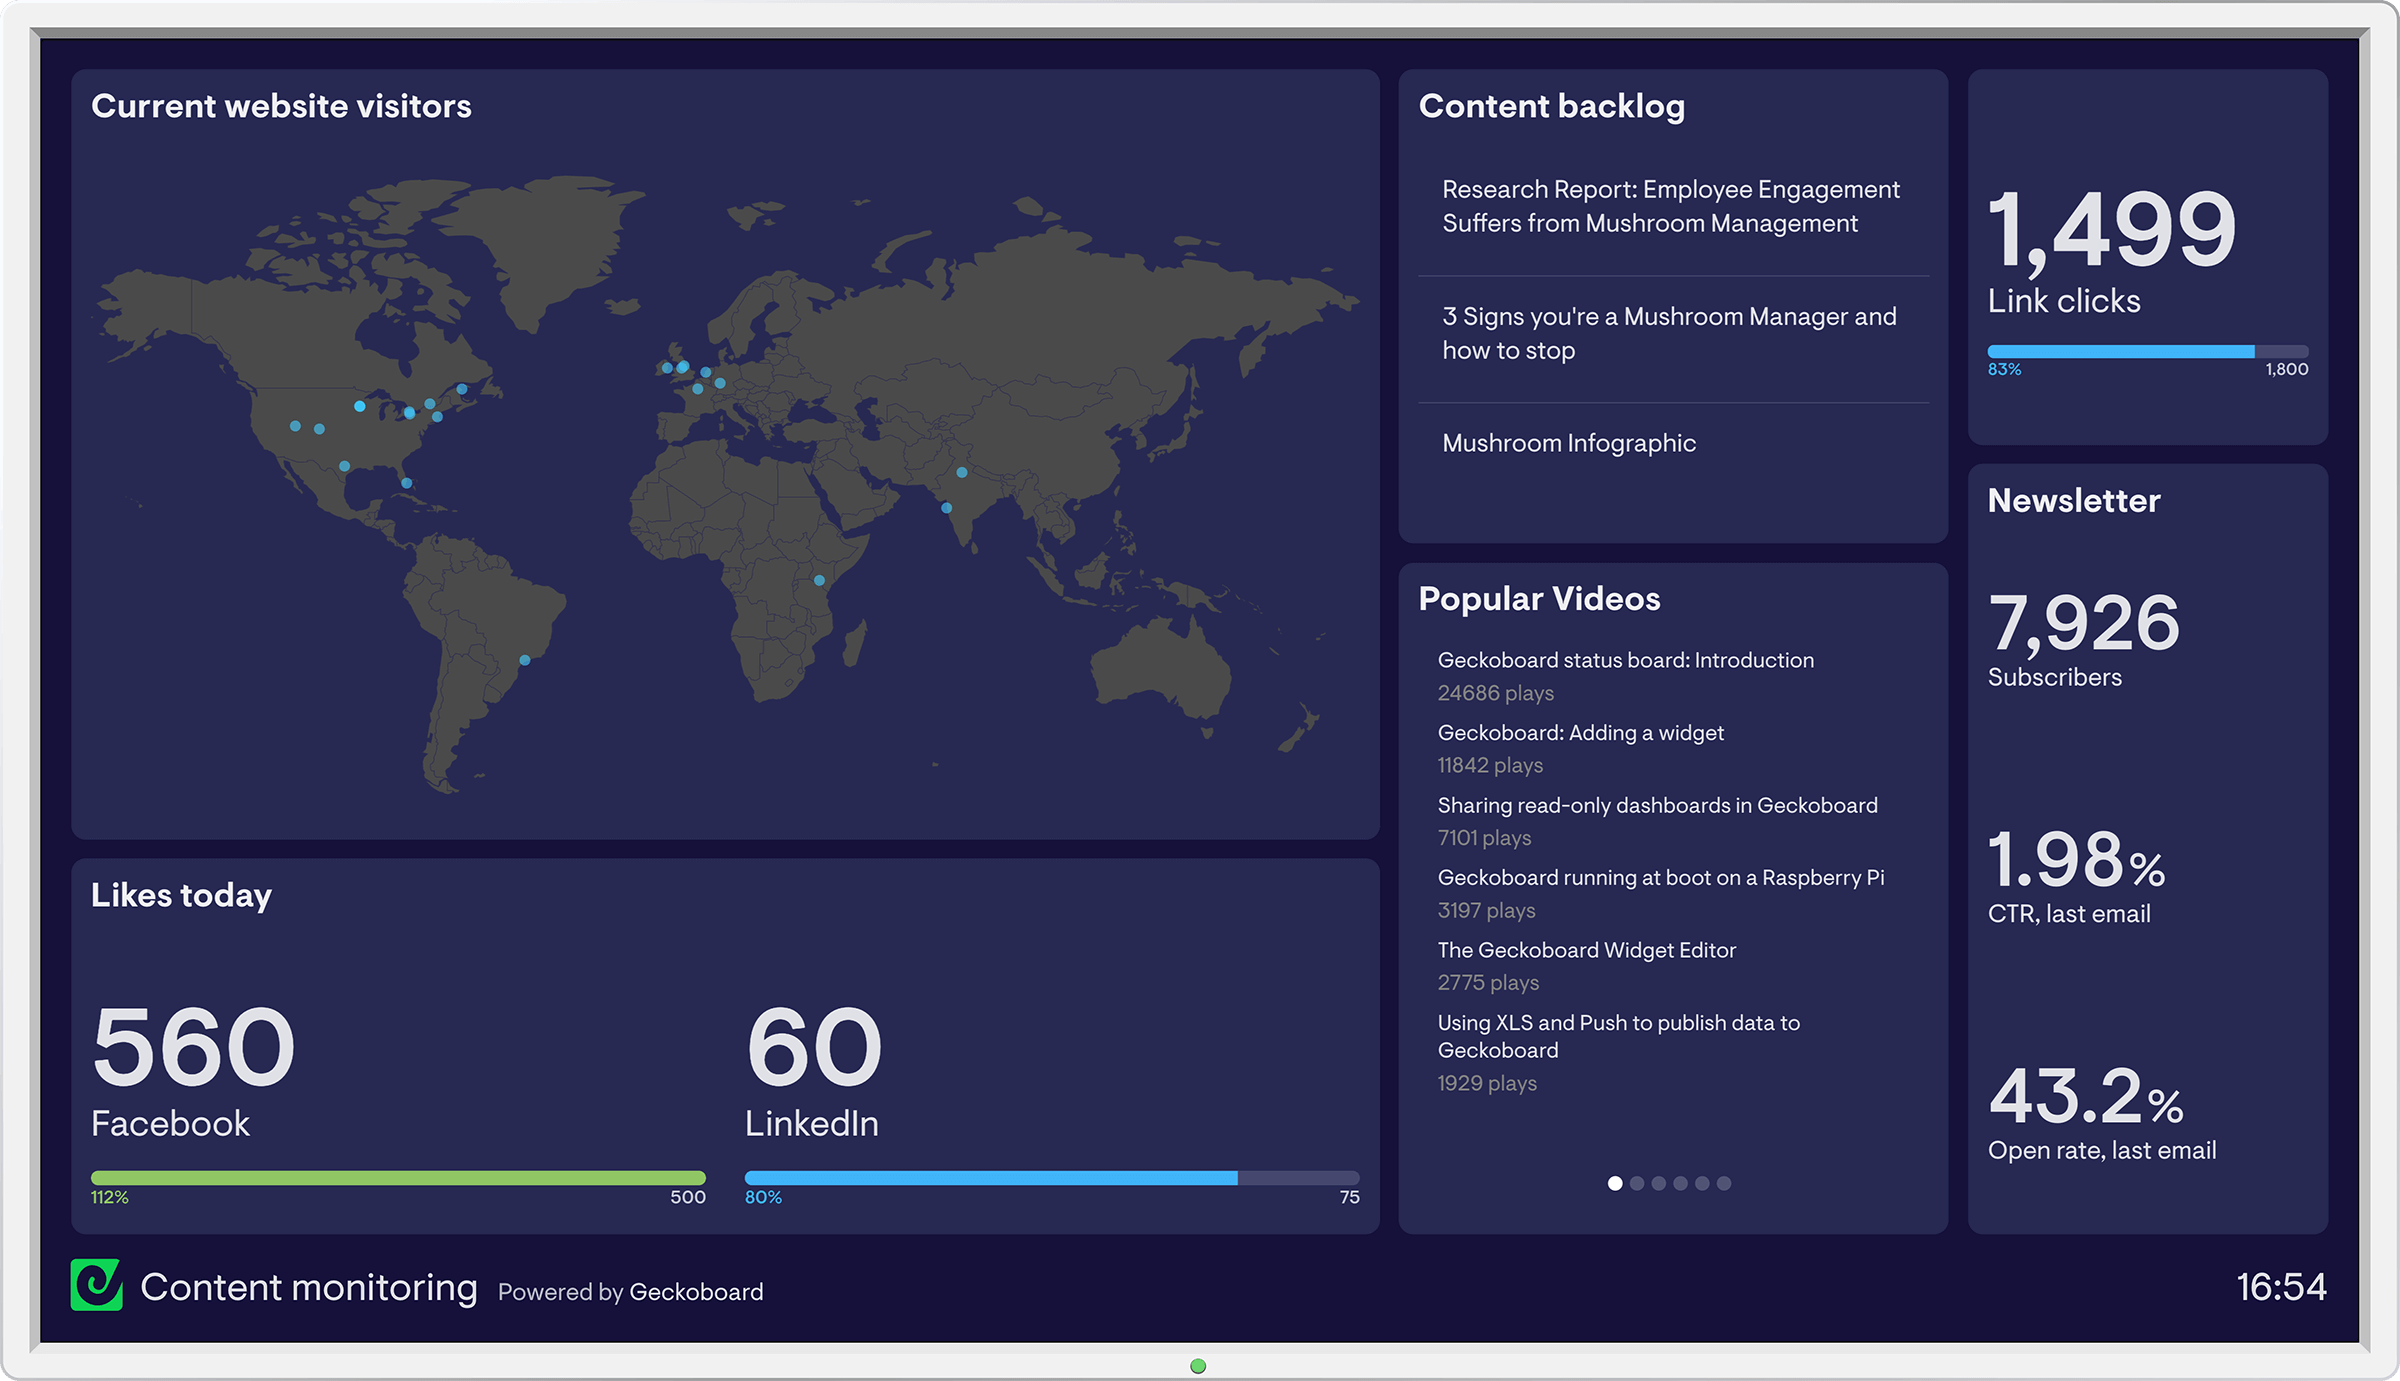Open 'Geckoboard: Adding a widget' video
This screenshot has height=1381, width=2400.
click(1580, 733)
